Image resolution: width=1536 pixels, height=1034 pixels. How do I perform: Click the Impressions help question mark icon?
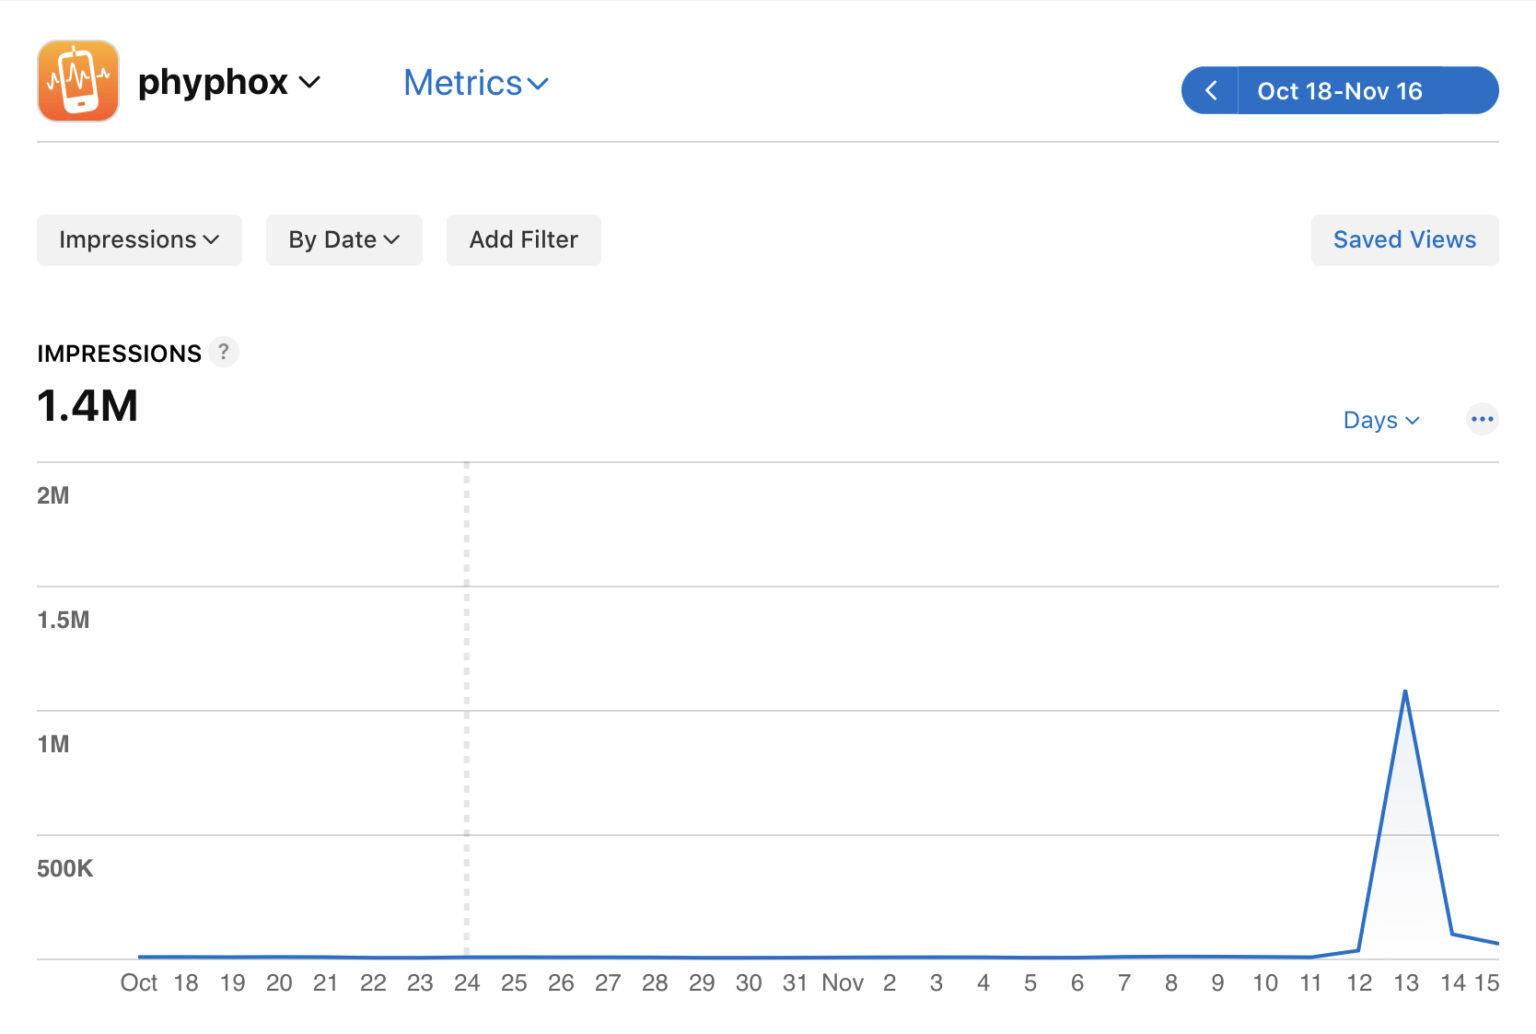click(224, 352)
